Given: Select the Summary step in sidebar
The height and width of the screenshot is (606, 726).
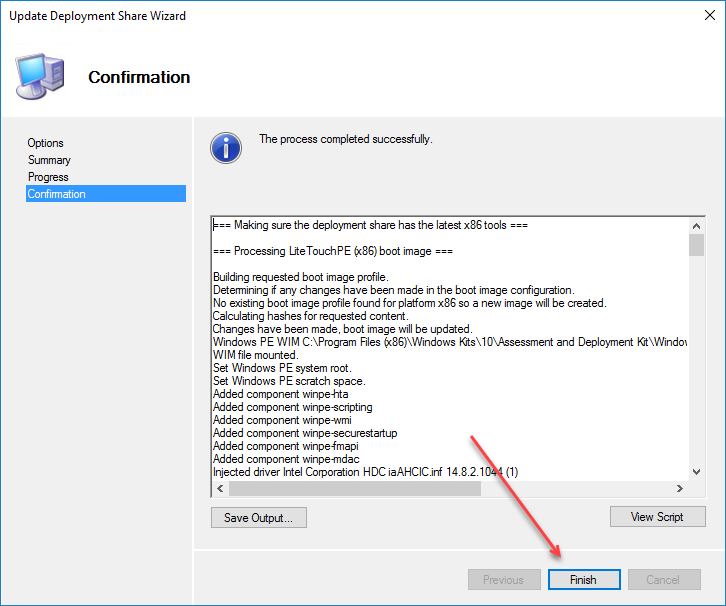Looking at the screenshot, I should [x=49, y=160].
